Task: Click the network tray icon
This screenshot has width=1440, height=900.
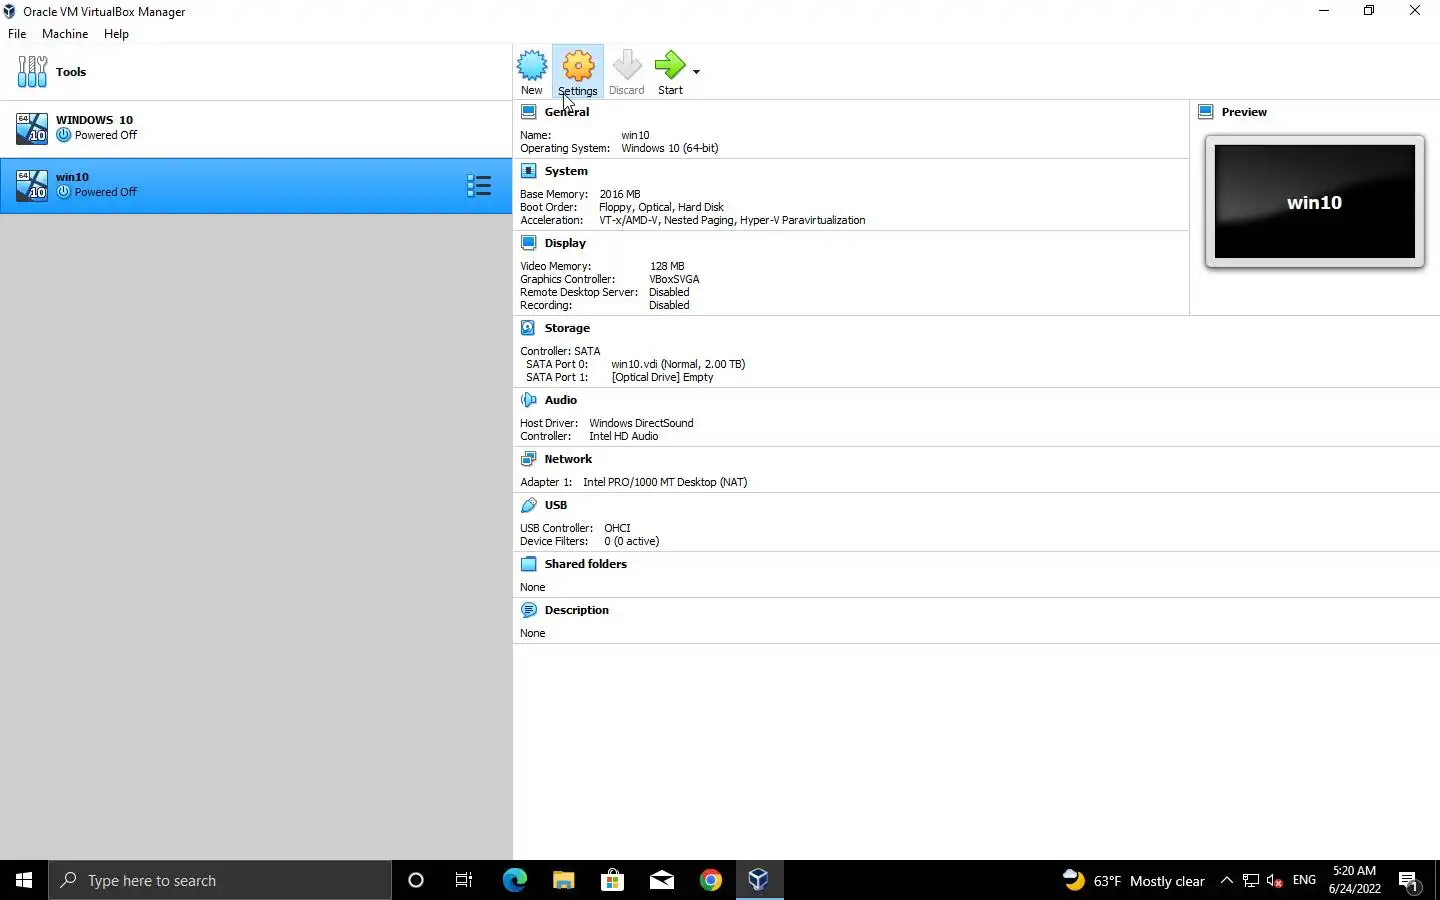Action: coord(1251,880)
